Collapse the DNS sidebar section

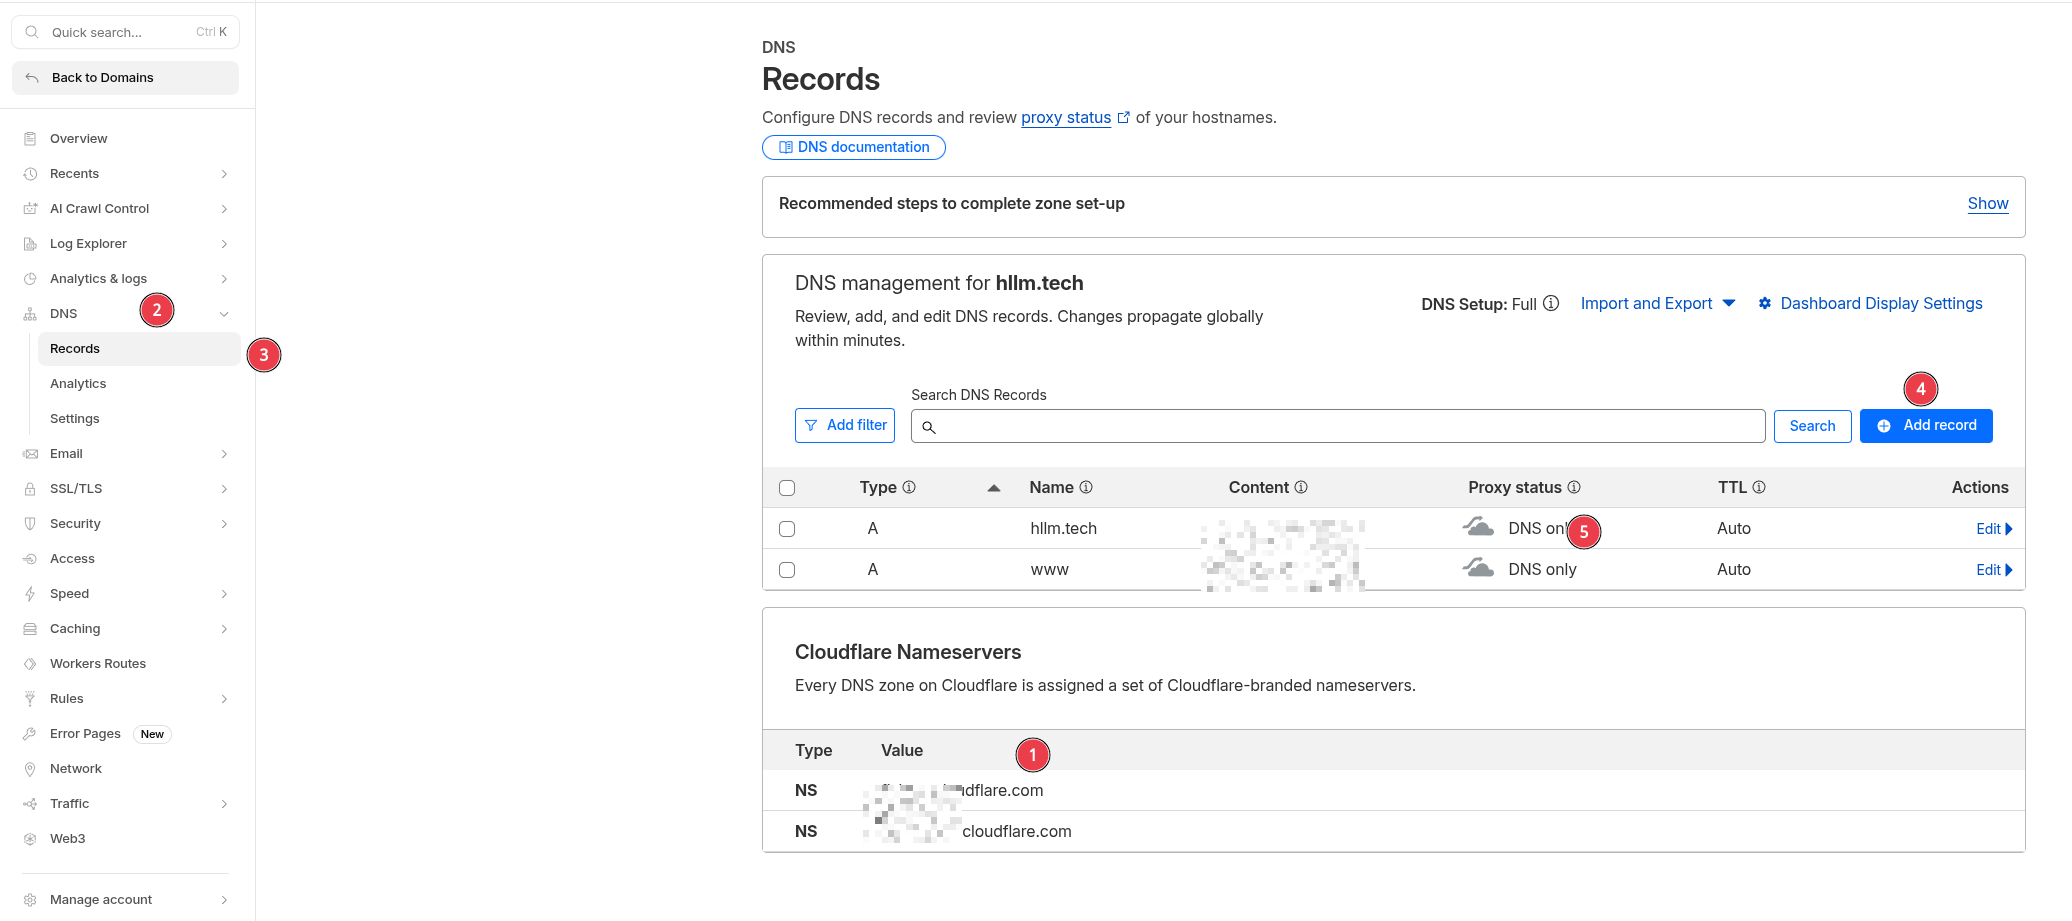pos(224,314)
